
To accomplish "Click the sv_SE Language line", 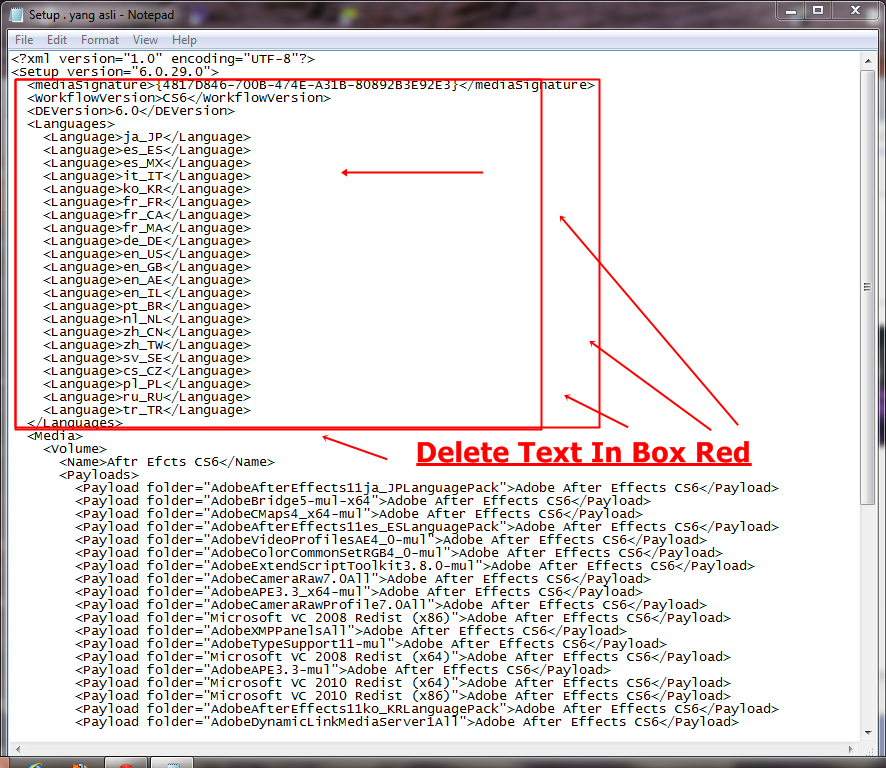I will click(x=146, y=358).
